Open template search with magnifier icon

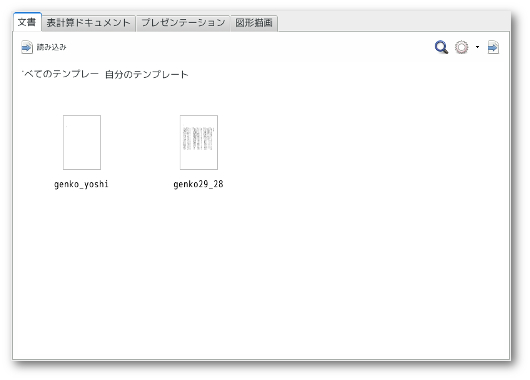[441, 47]
